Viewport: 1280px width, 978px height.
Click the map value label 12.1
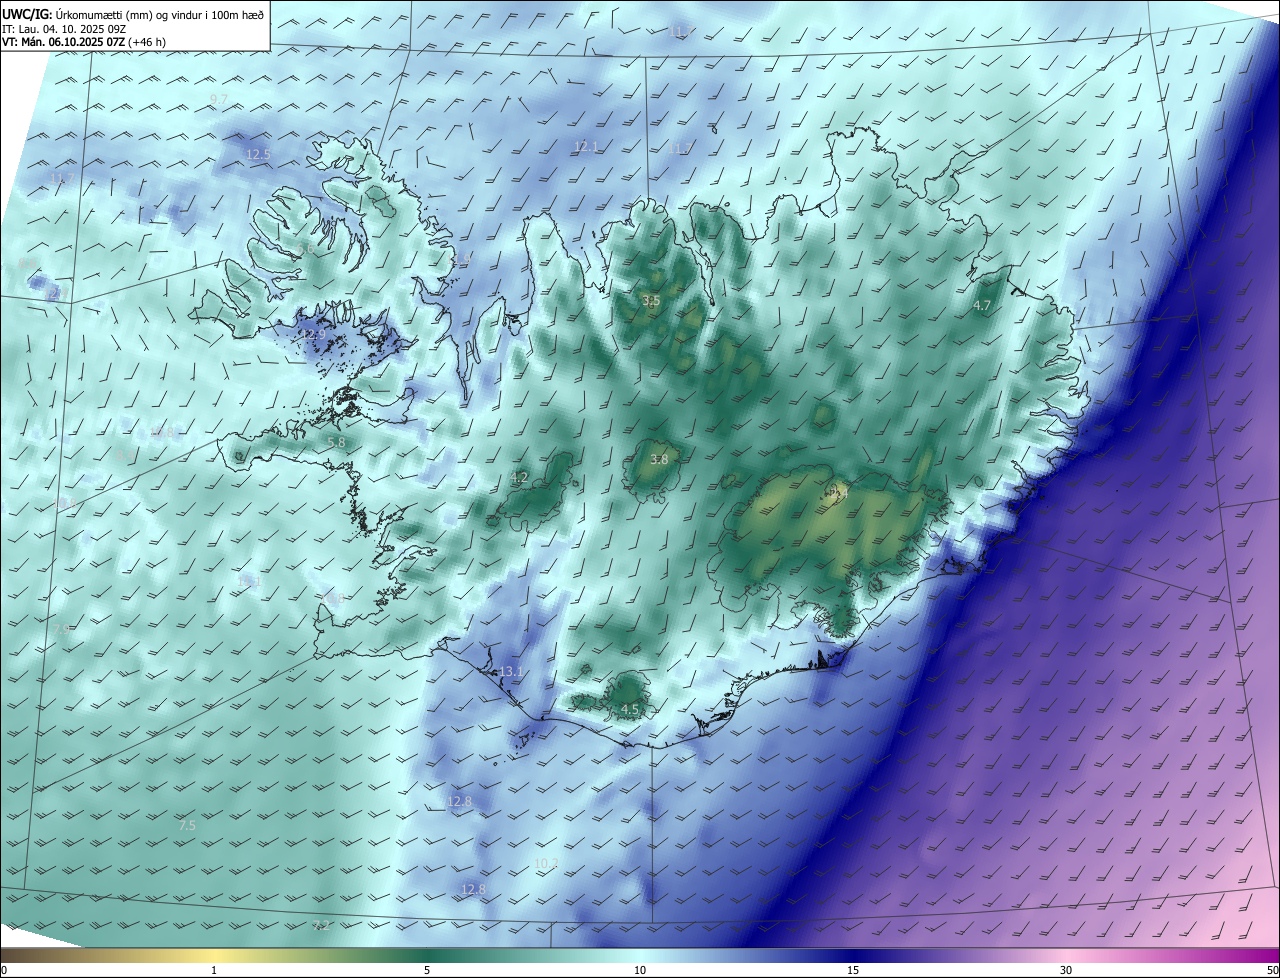pyautogui.click(x=585, y=147)
